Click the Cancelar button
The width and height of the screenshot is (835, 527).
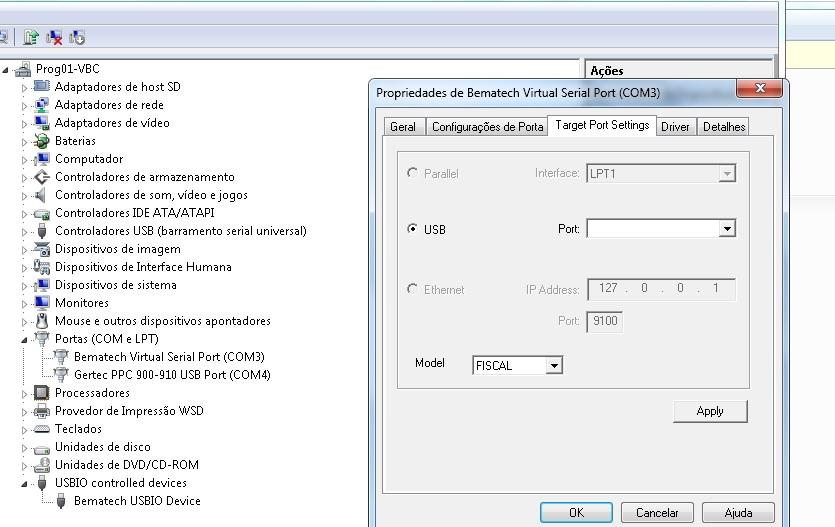657,513
